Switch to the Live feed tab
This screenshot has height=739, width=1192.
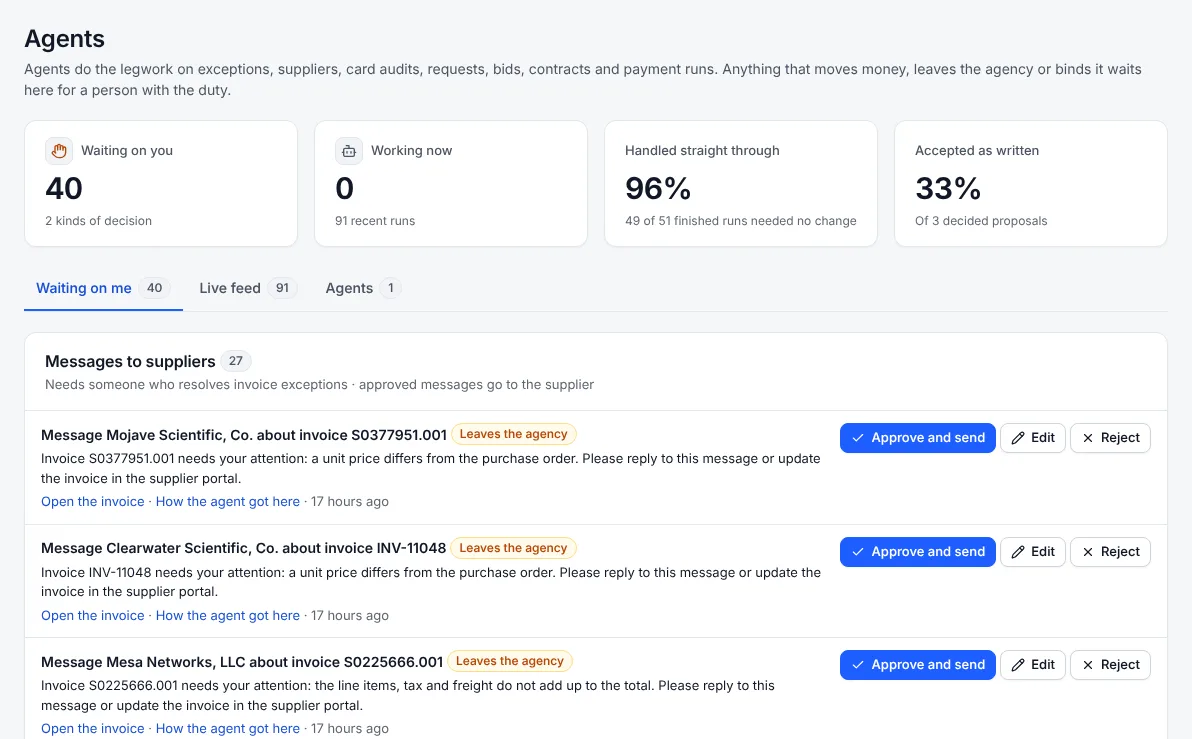(247, 288)
